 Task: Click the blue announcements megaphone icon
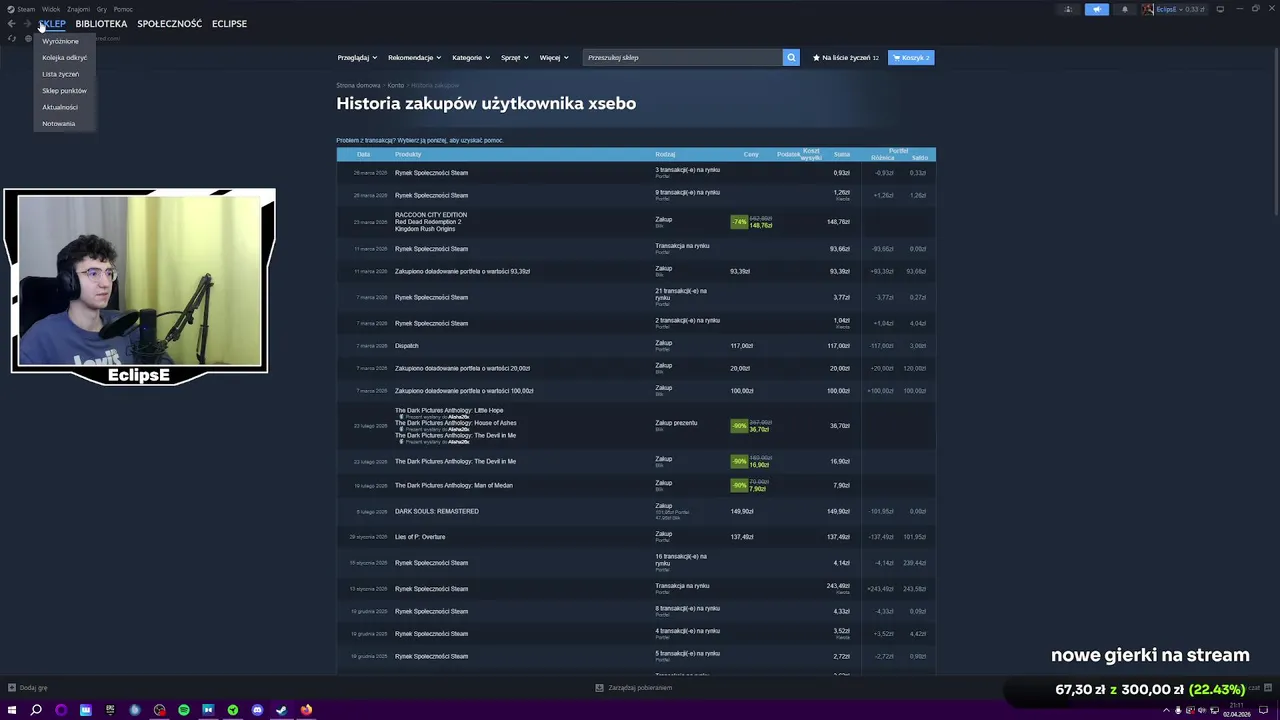pos(1097,9)
